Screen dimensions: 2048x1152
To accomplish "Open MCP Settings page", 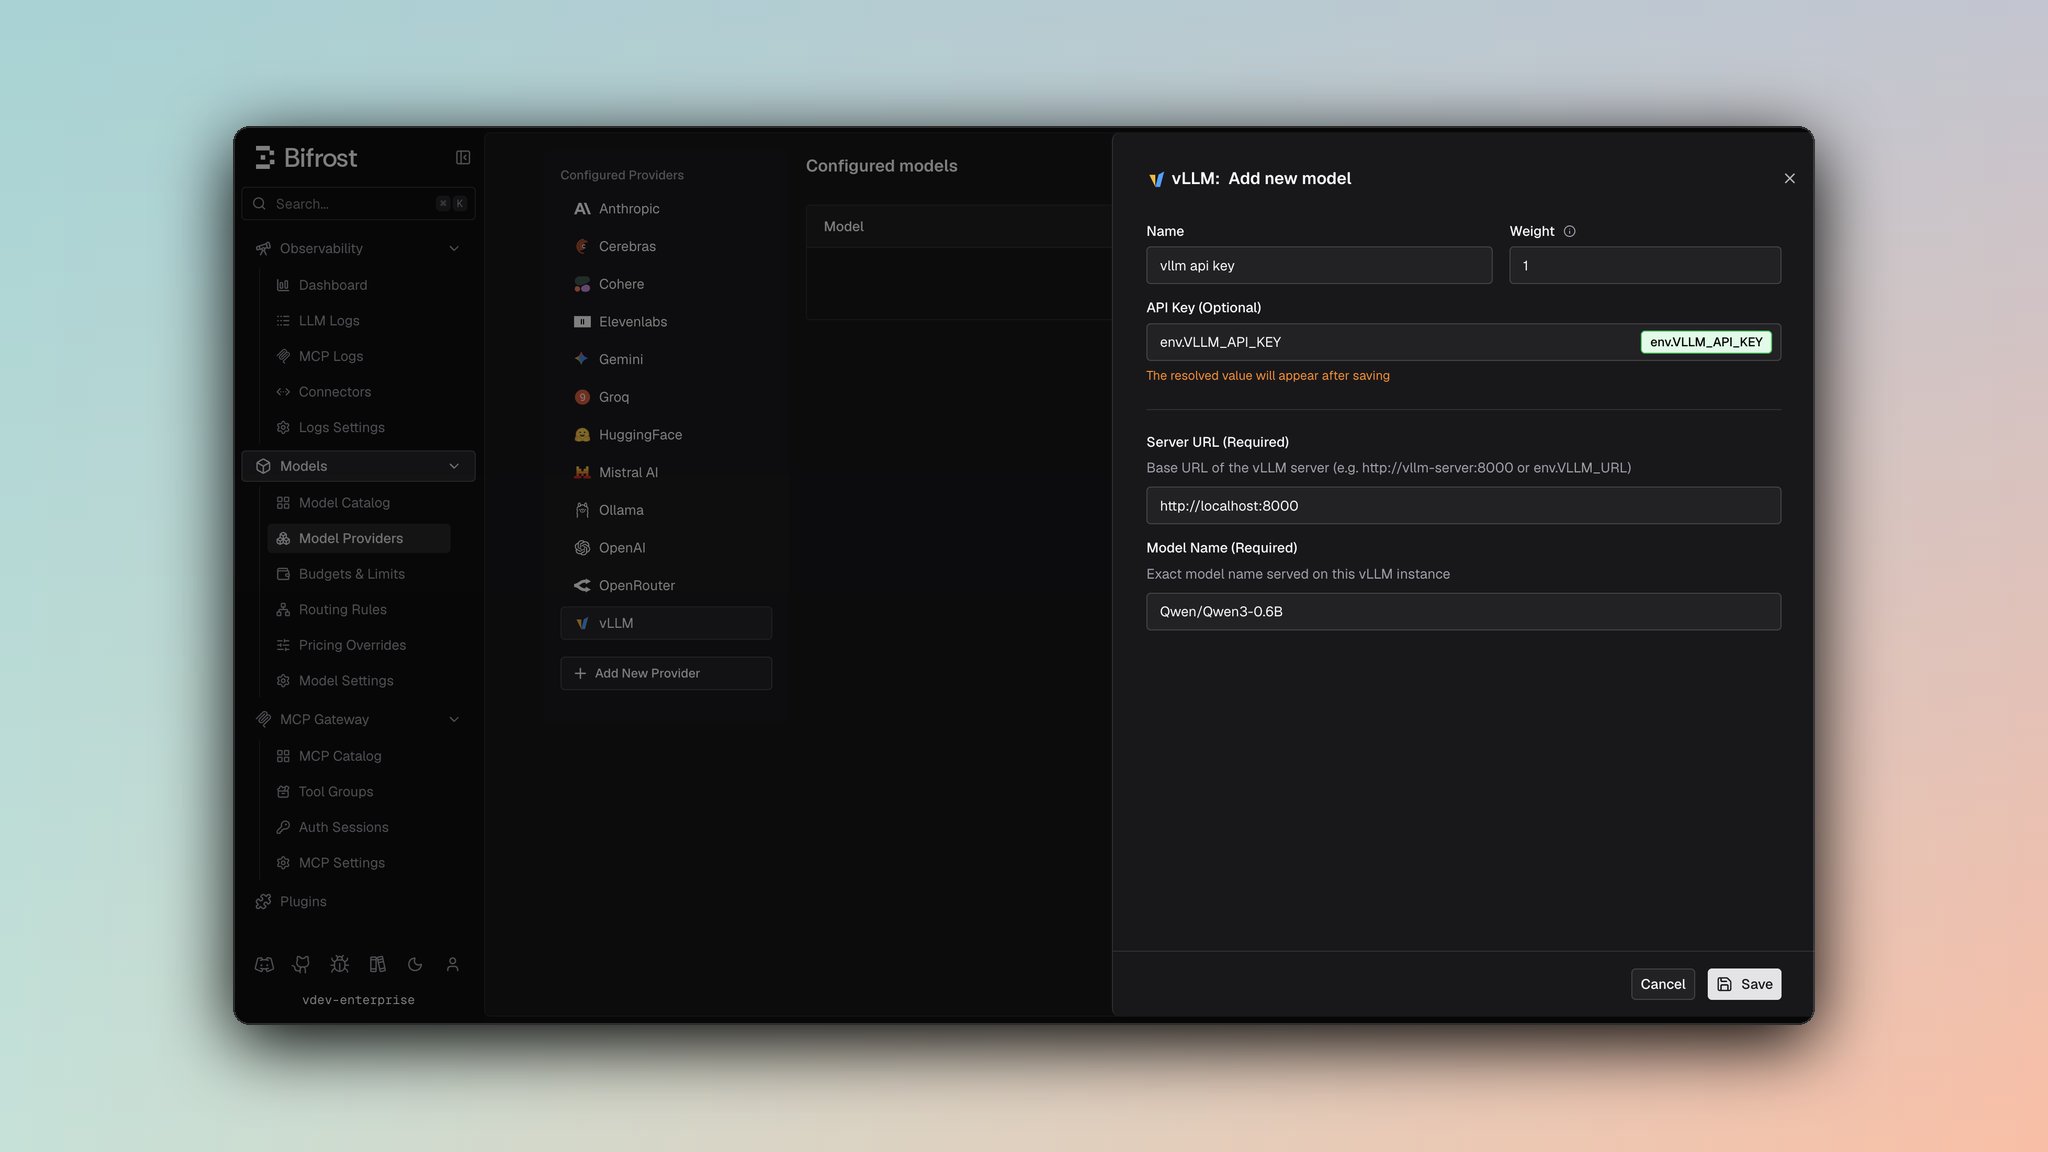I will click(x=359, y=863).
